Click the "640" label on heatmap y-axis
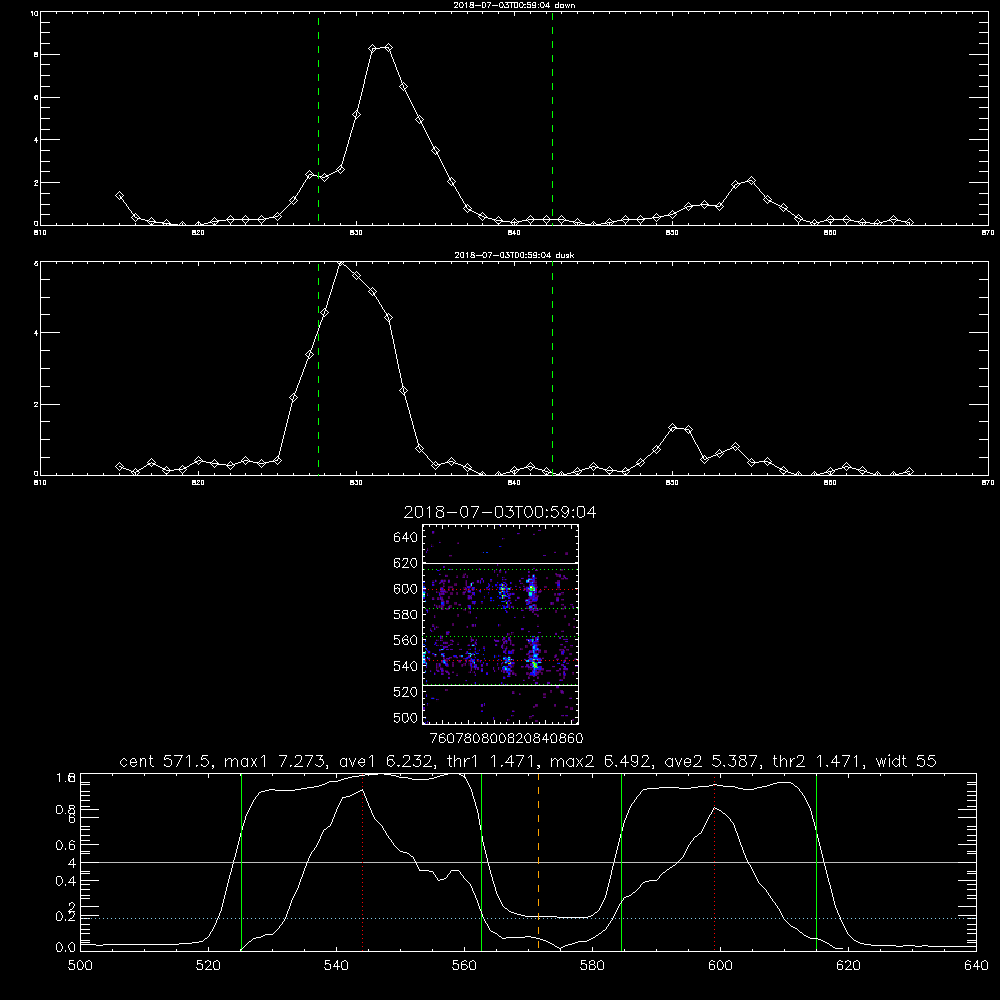This screenshot has width=1000, height=1000. tap(405, 537)
